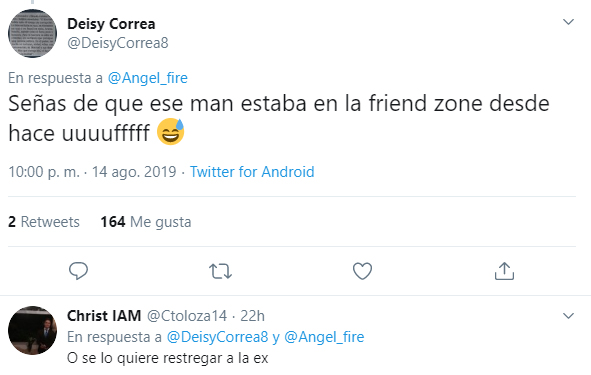Screen dimensions: 591x375
Task: Reply to Deisy Correa's tweet
Action: [78, 271]
